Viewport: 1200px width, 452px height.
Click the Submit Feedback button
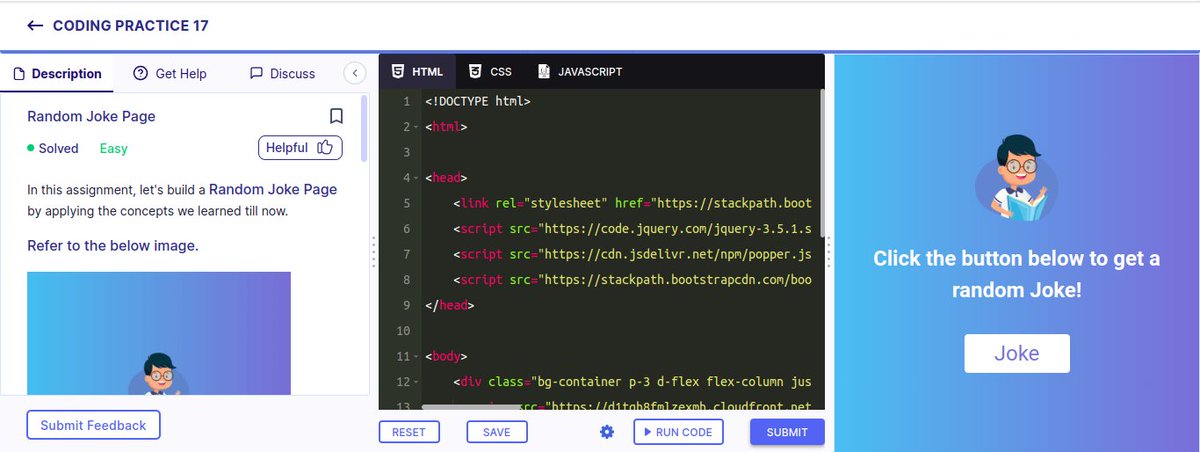[x=93, y=425]
